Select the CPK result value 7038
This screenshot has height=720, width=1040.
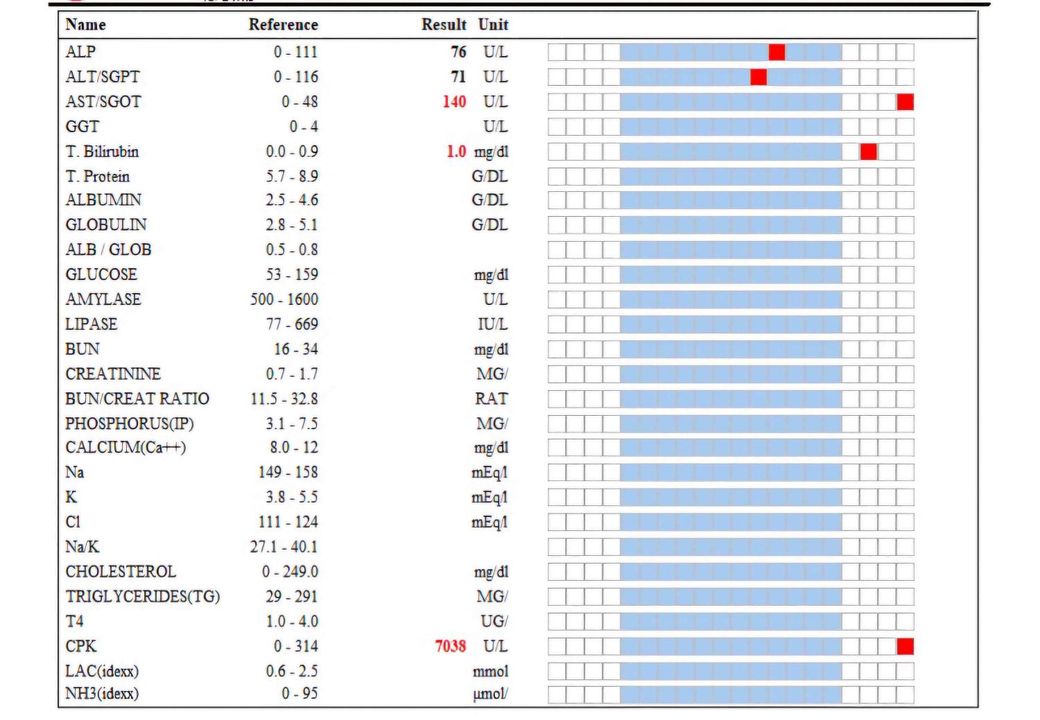[x=444, y=646]
